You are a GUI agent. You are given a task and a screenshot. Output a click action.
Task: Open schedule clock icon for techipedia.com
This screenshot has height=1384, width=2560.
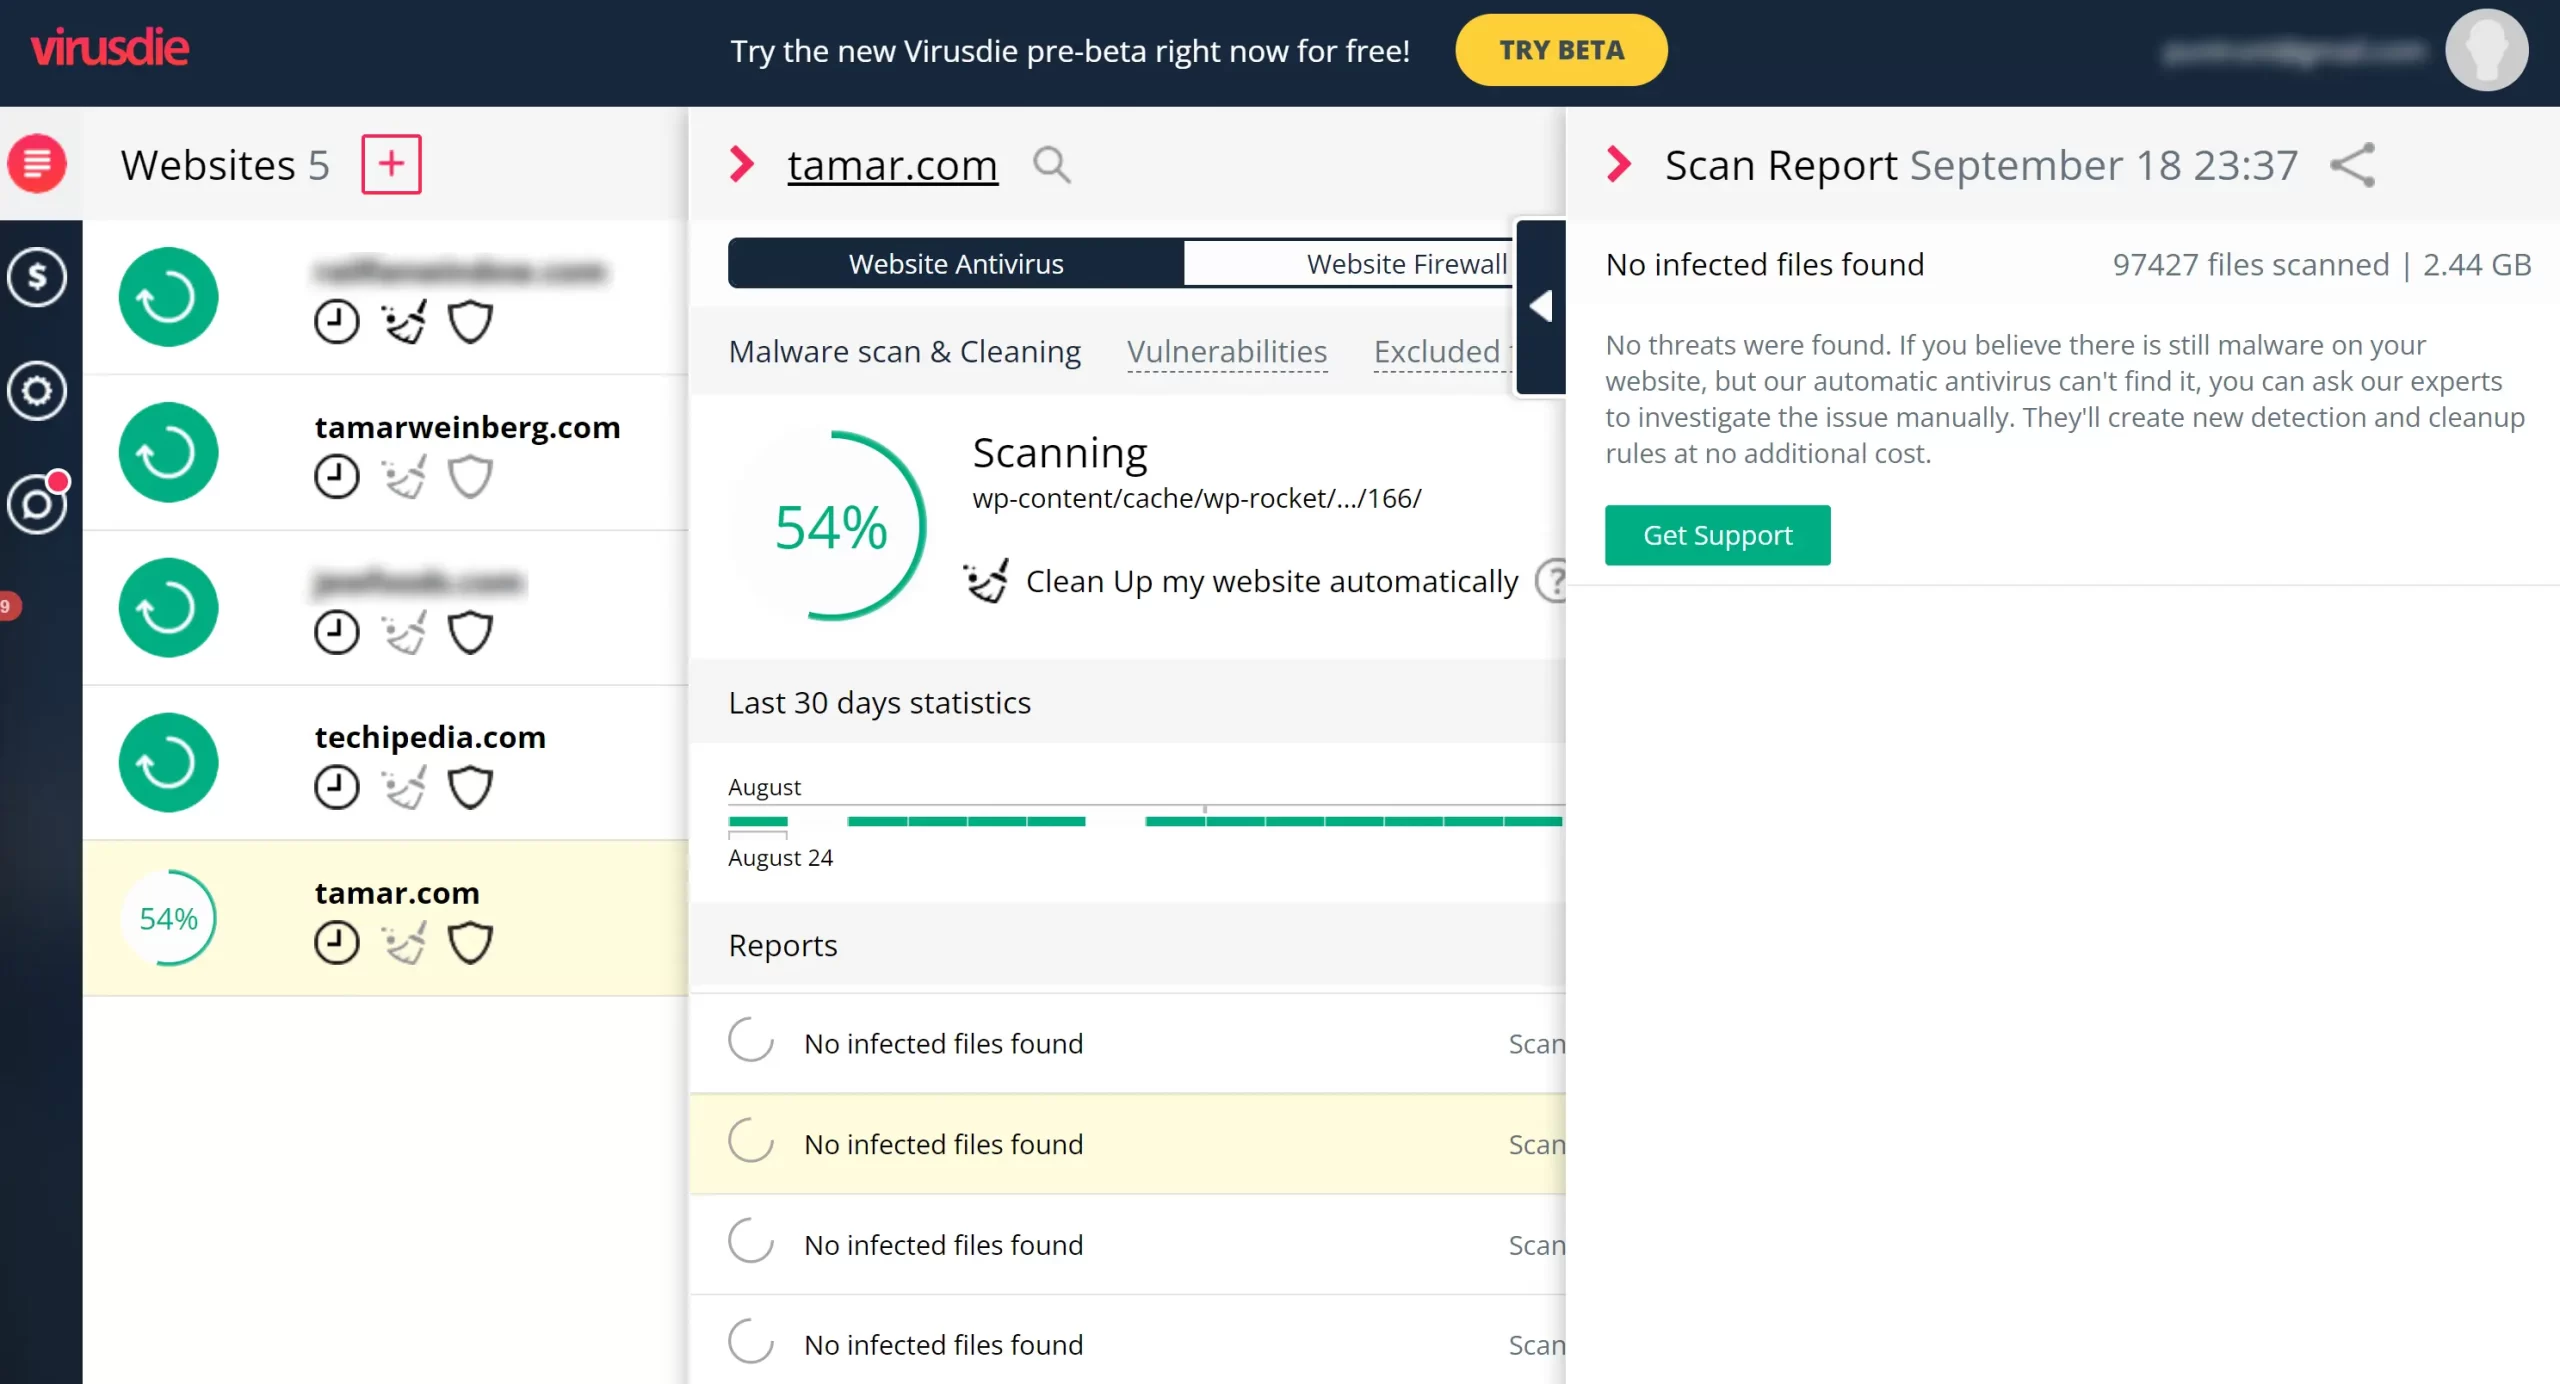coord(336,787)
